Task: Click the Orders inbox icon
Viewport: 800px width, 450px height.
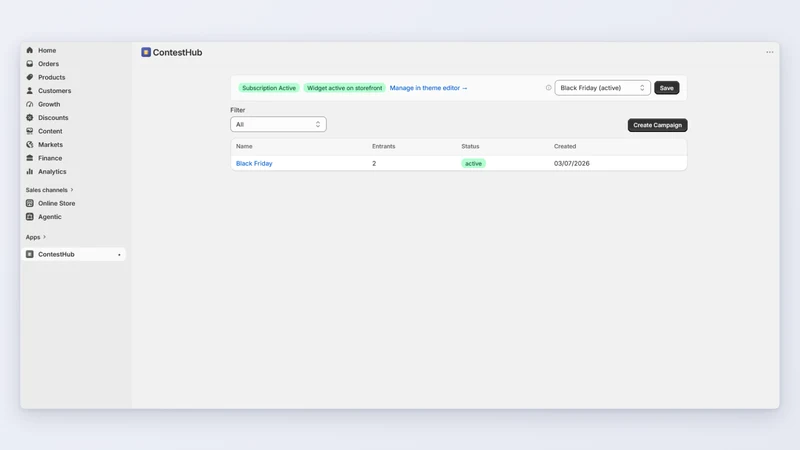Action: 30,64
